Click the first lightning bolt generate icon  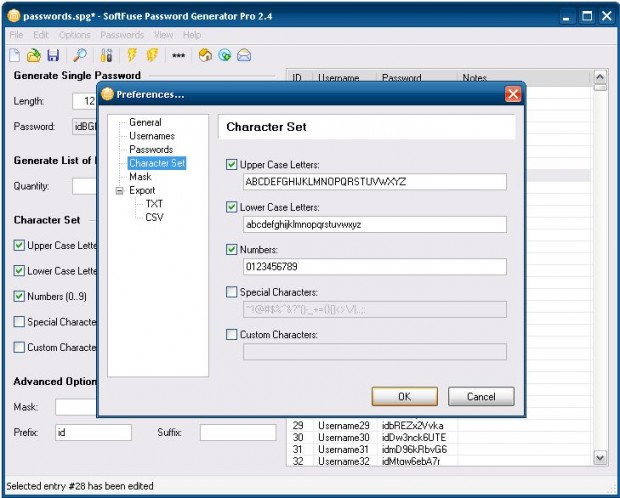(132, 55)
